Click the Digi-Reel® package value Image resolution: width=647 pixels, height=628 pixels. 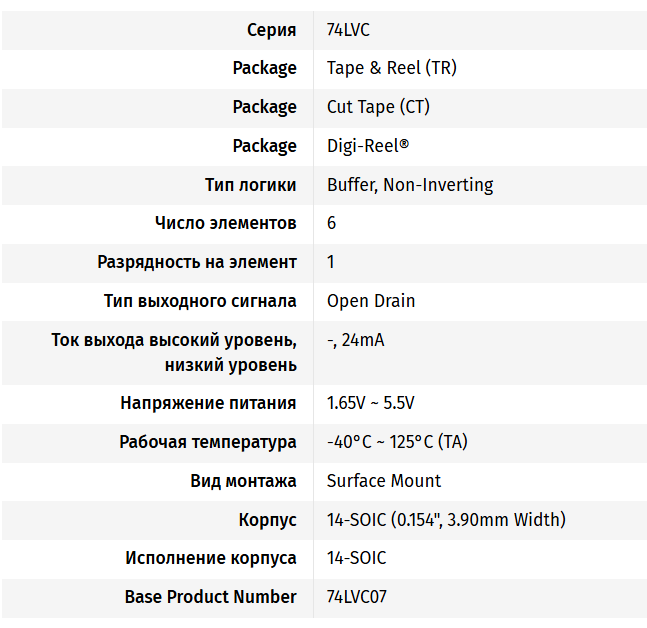[367, 146]
